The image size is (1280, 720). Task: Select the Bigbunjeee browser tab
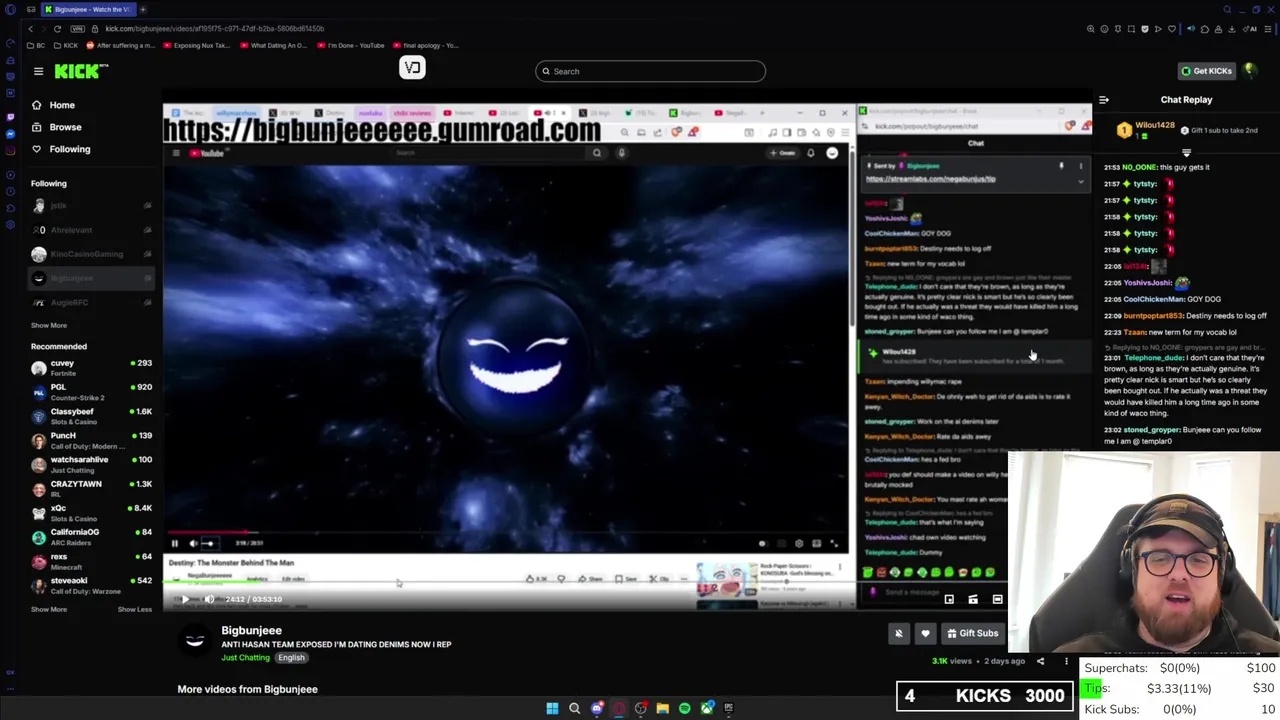87,9
